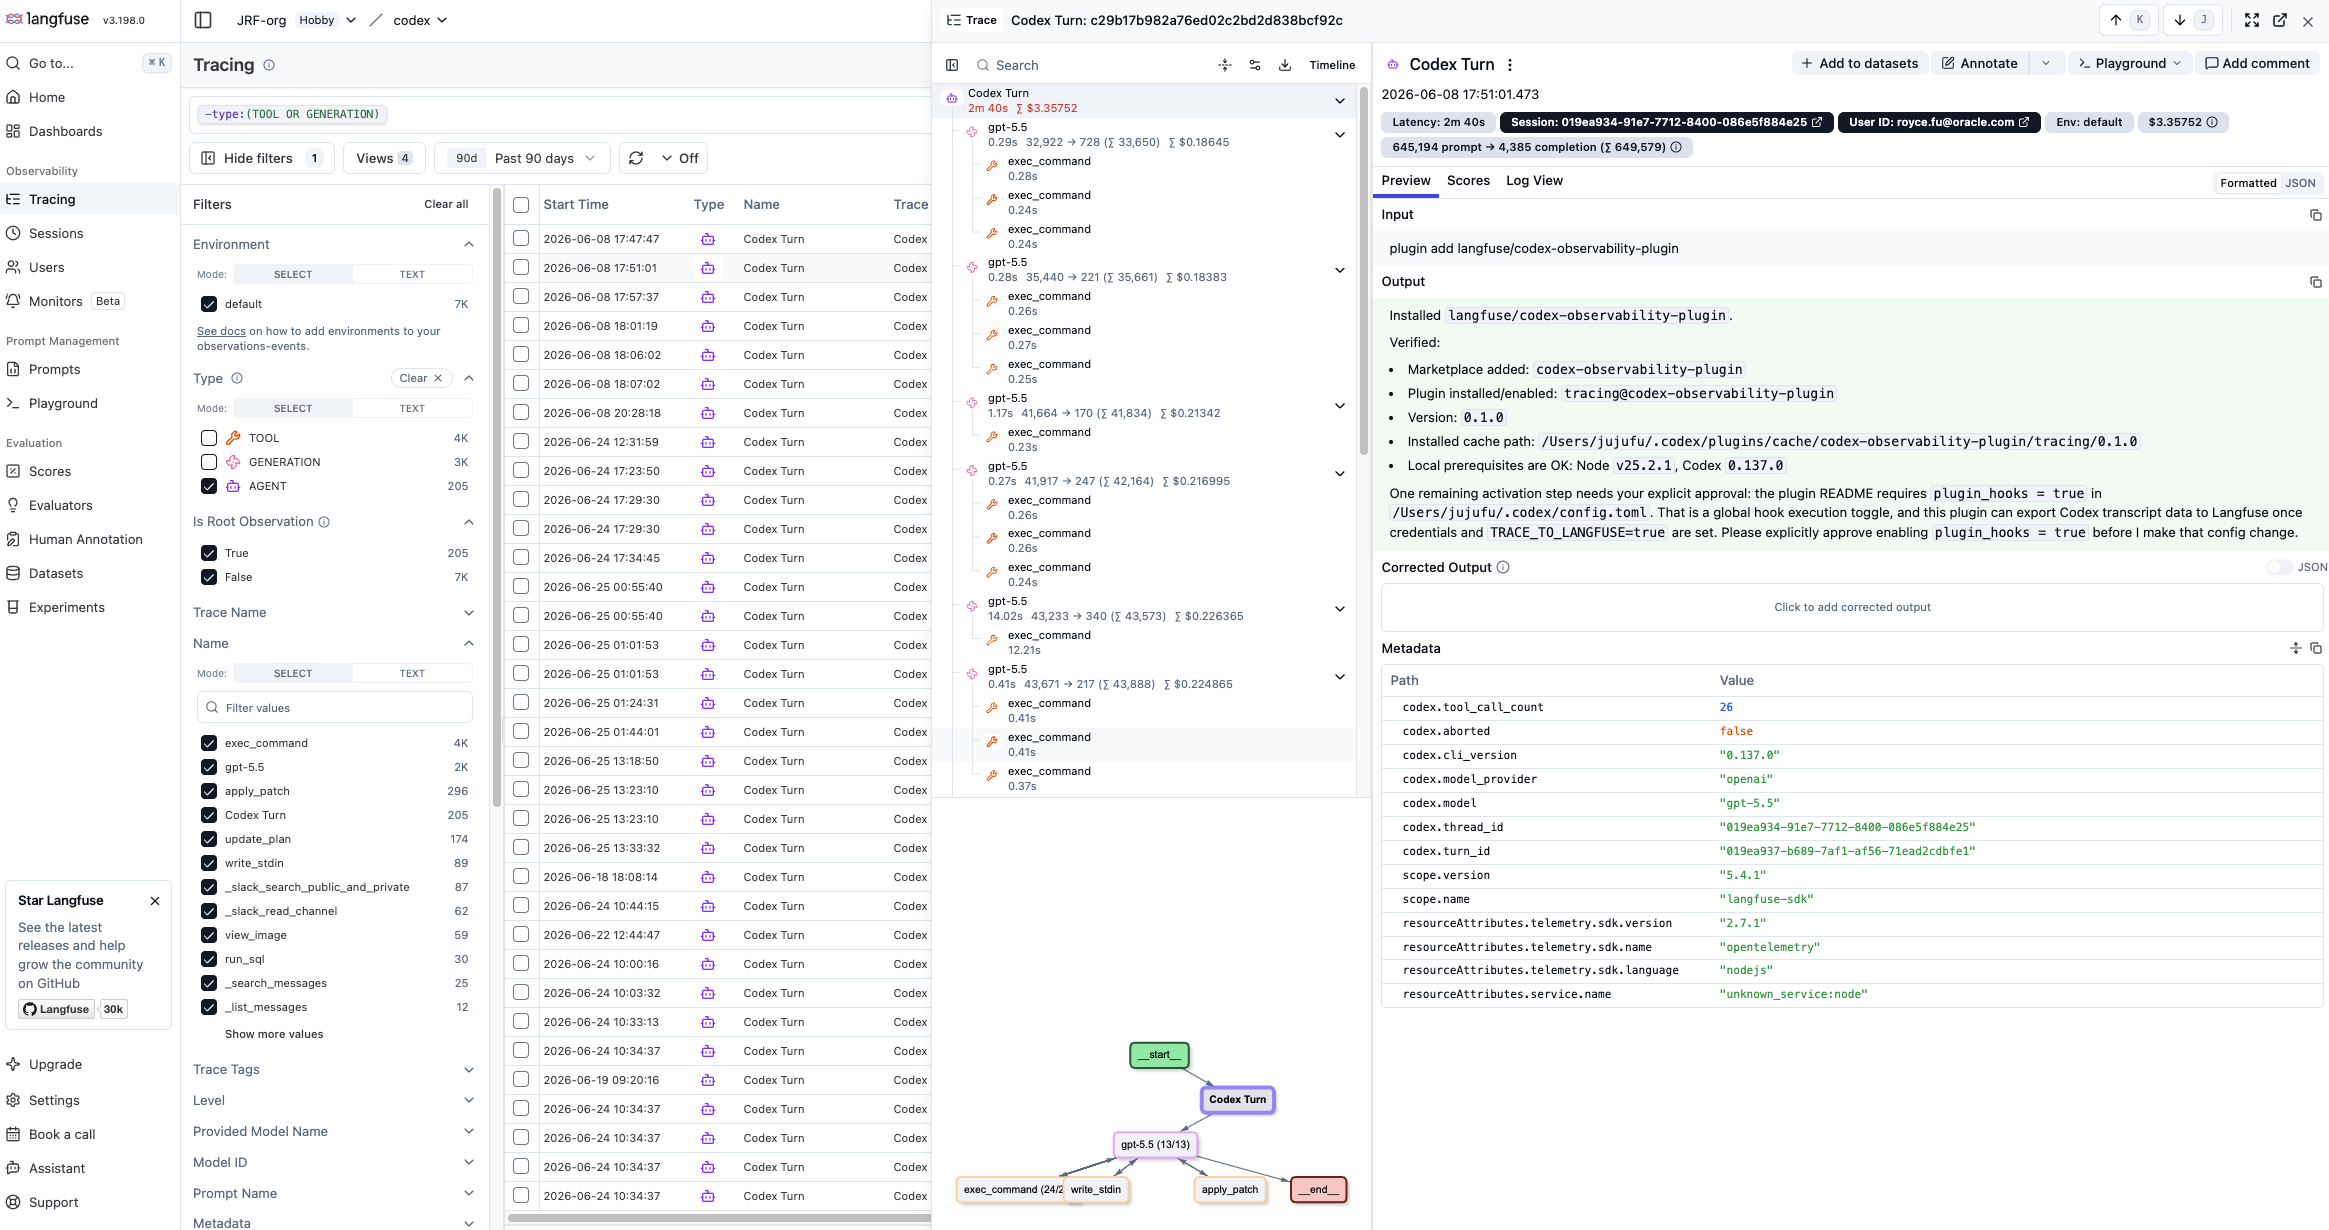Switch to the Log View tab
Screen dimensions: 2329x1230
tap(1534, 181)
